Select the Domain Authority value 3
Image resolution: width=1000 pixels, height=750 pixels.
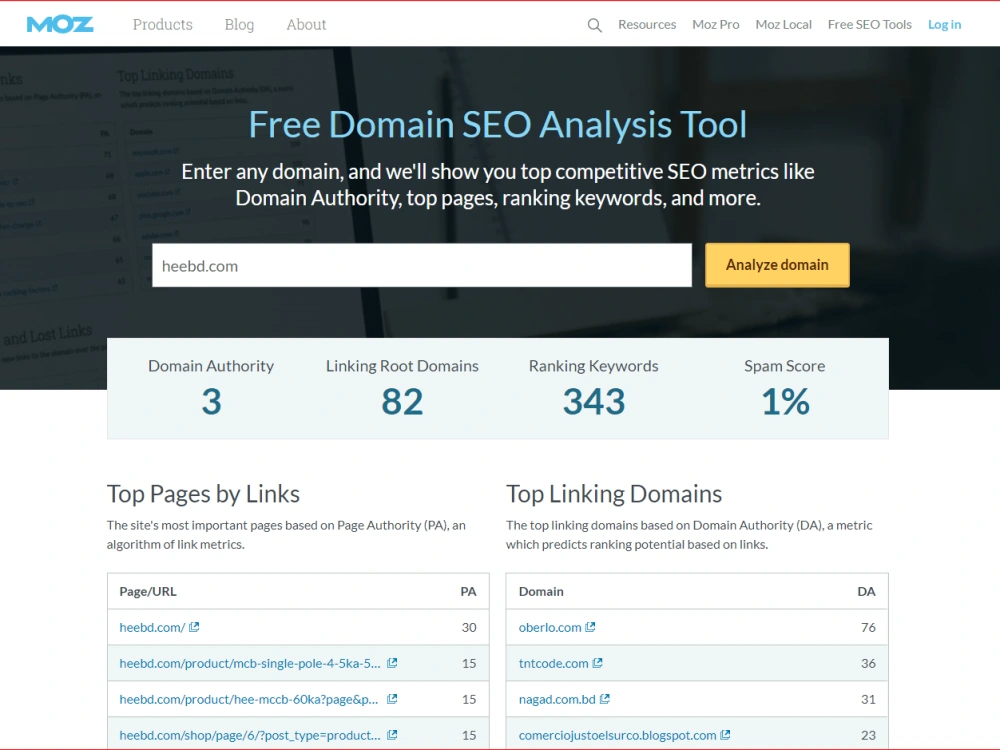tap(211, 402)
